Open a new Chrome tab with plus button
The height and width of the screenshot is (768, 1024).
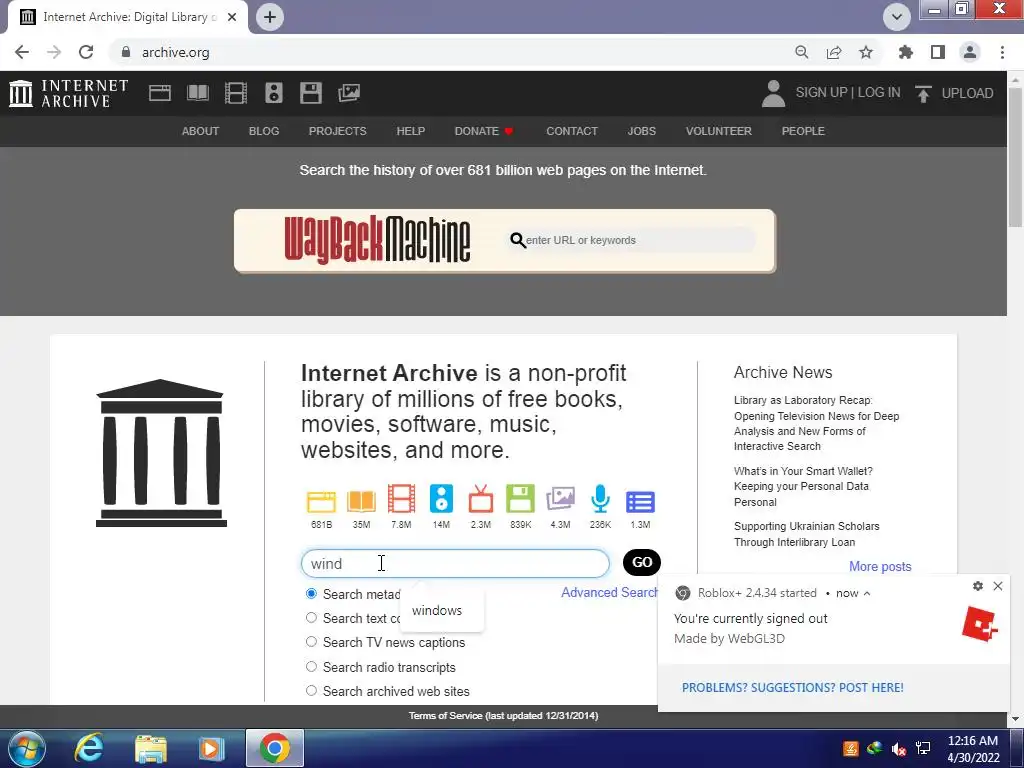point(270,17)
